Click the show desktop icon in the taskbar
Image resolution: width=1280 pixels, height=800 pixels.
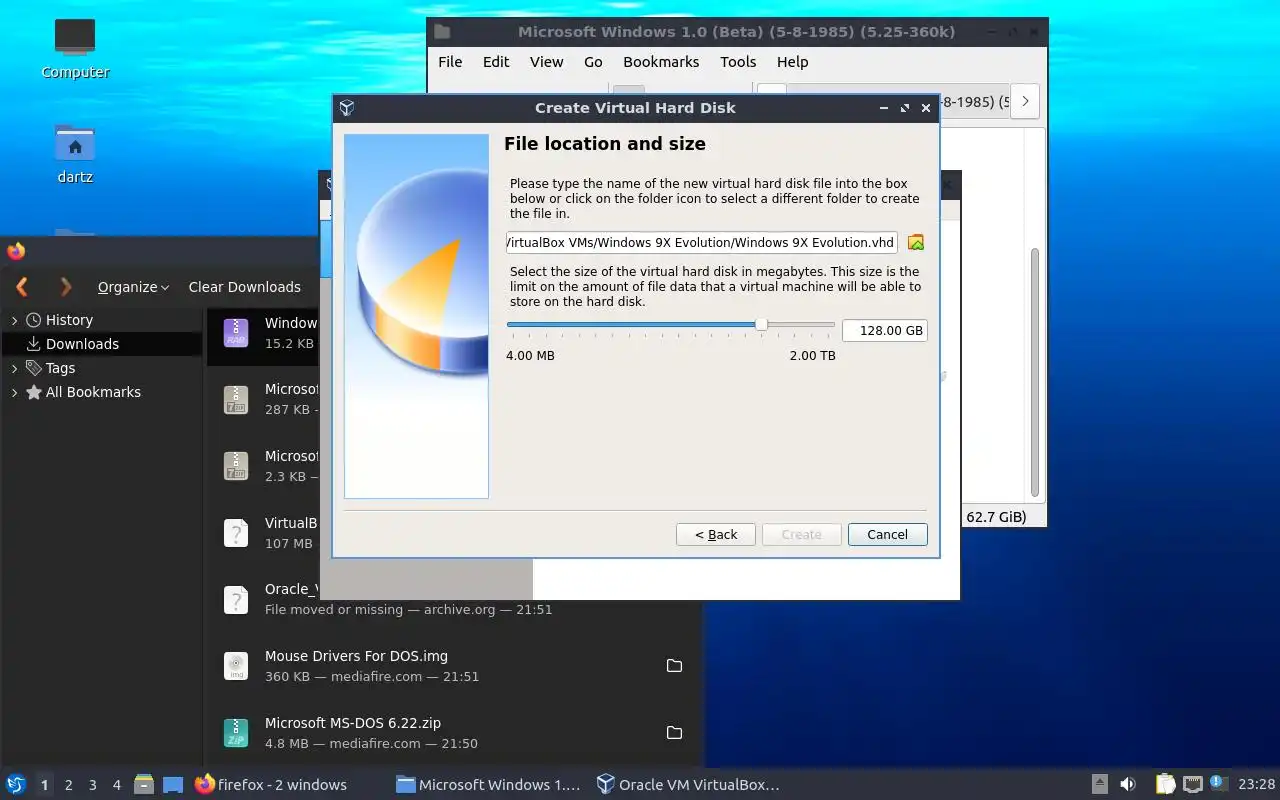(x=173, y=785)
